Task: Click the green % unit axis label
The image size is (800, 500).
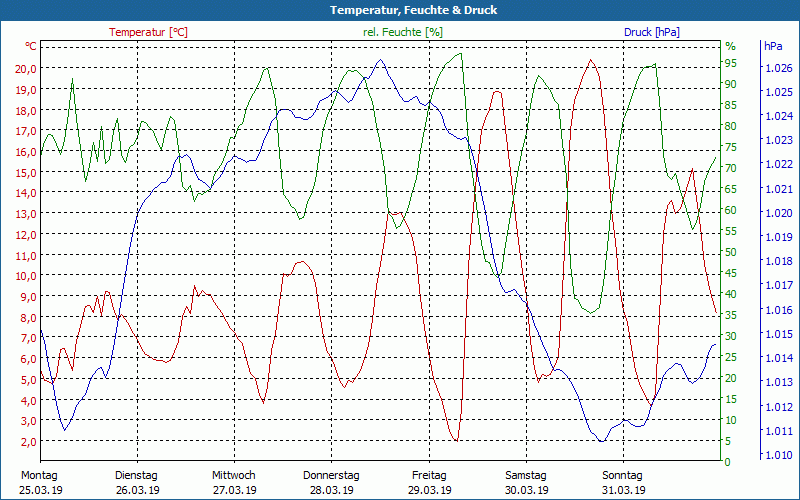Action: (730, 46)
